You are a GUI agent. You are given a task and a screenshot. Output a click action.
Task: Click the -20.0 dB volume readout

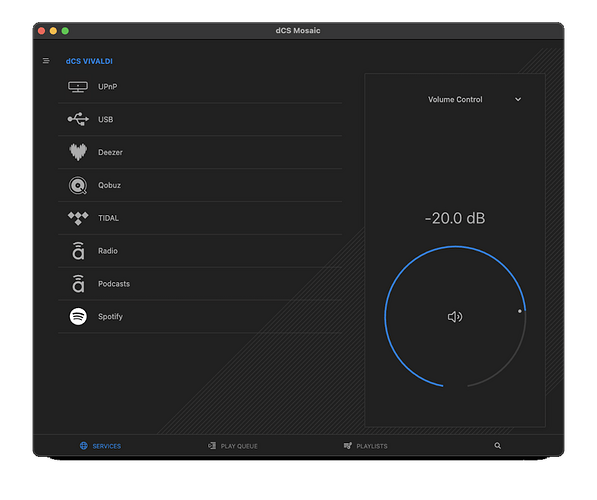(x=455, y=219)
